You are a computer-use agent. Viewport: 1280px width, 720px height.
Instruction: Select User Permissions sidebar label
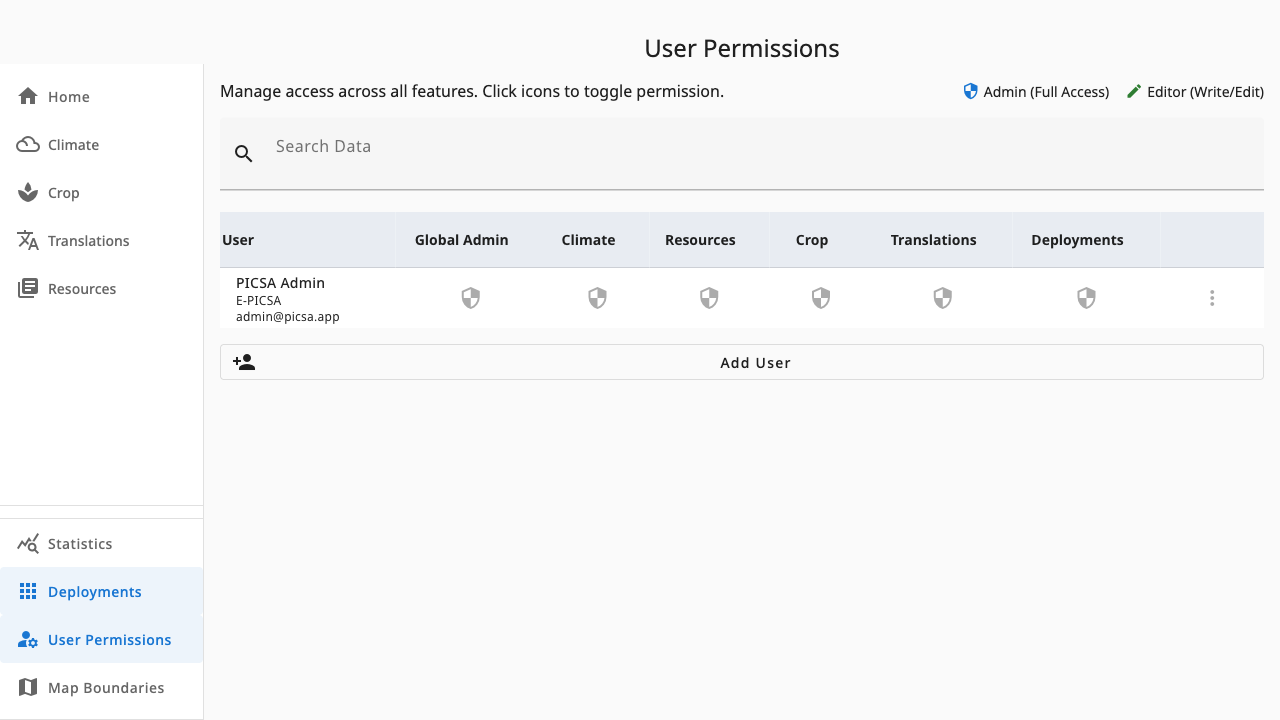(x=110, y=640)
